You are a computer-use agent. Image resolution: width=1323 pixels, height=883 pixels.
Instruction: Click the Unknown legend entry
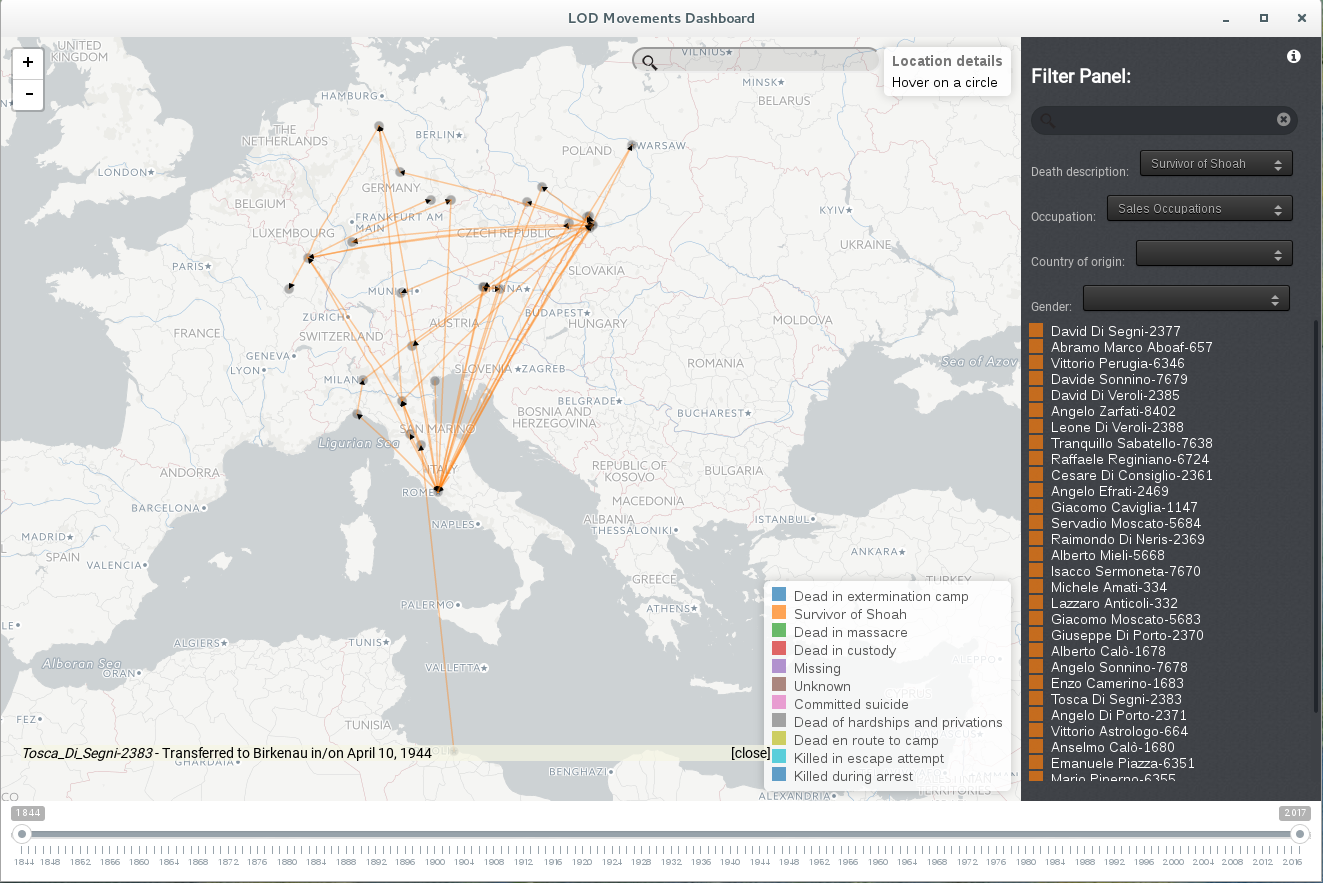tap(822, 686)
